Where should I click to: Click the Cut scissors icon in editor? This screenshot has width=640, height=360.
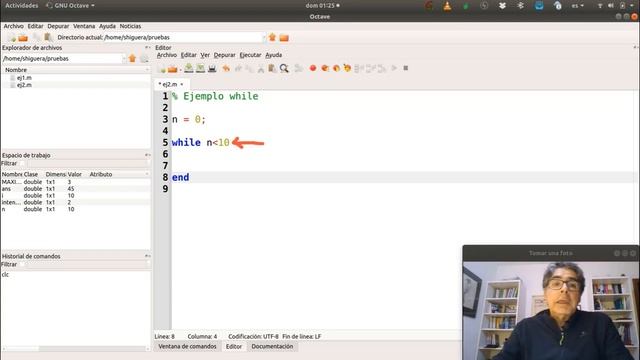click(x=261, y=69)
